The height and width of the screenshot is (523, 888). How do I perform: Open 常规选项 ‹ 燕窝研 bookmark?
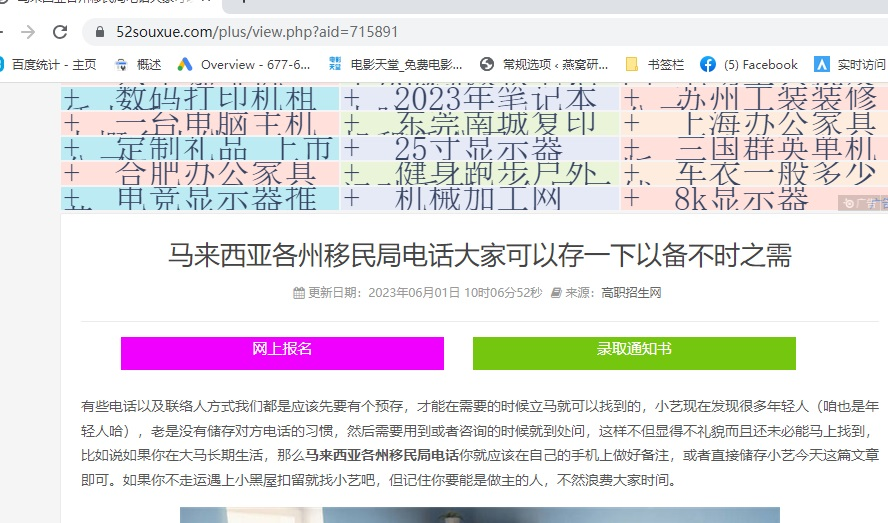click(544, 65)
